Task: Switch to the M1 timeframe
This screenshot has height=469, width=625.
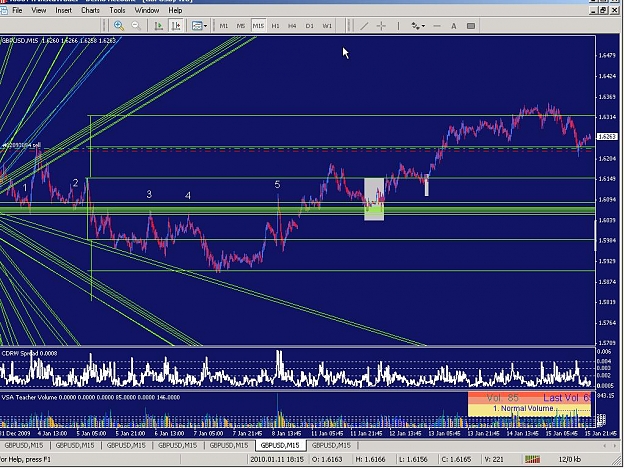Action: pos(224,26)
